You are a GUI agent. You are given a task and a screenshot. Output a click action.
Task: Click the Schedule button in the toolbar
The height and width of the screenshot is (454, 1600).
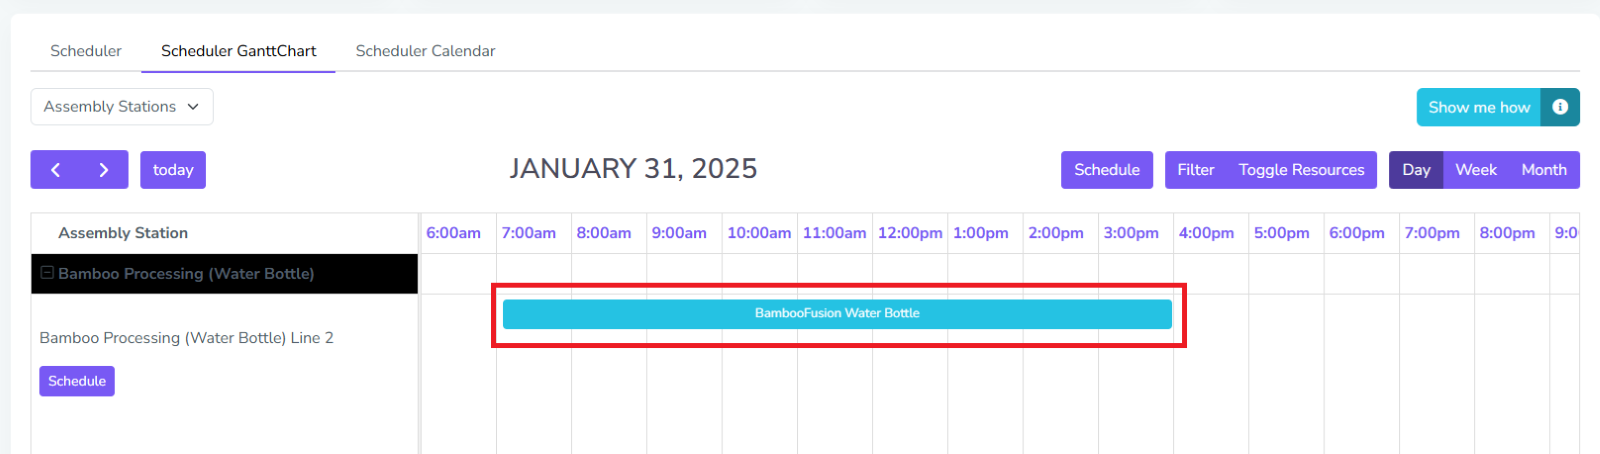click(1106, 170)
